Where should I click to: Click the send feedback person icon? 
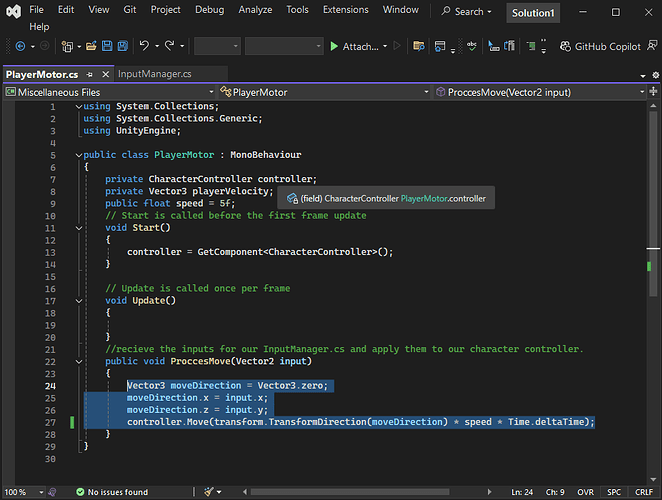pyautogui.click(x=652, y=46)
